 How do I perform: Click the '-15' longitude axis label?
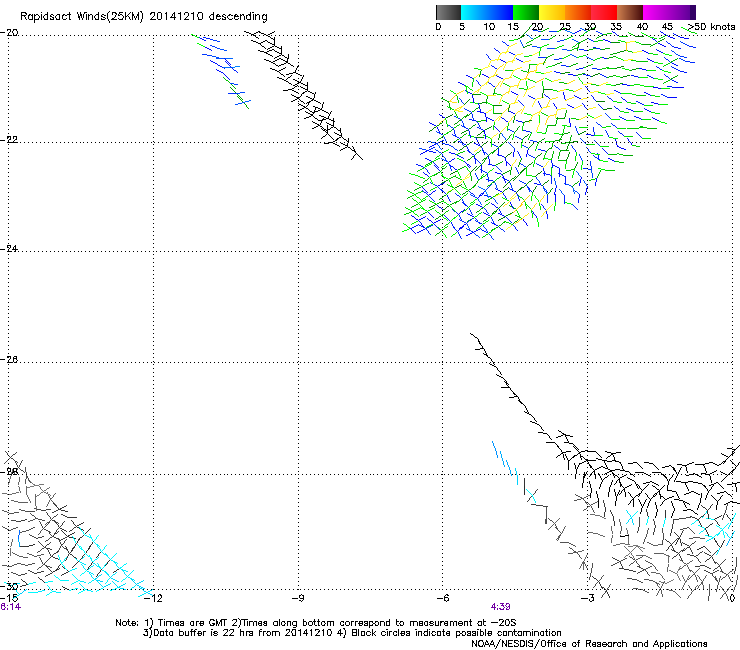tap(9, 598)
